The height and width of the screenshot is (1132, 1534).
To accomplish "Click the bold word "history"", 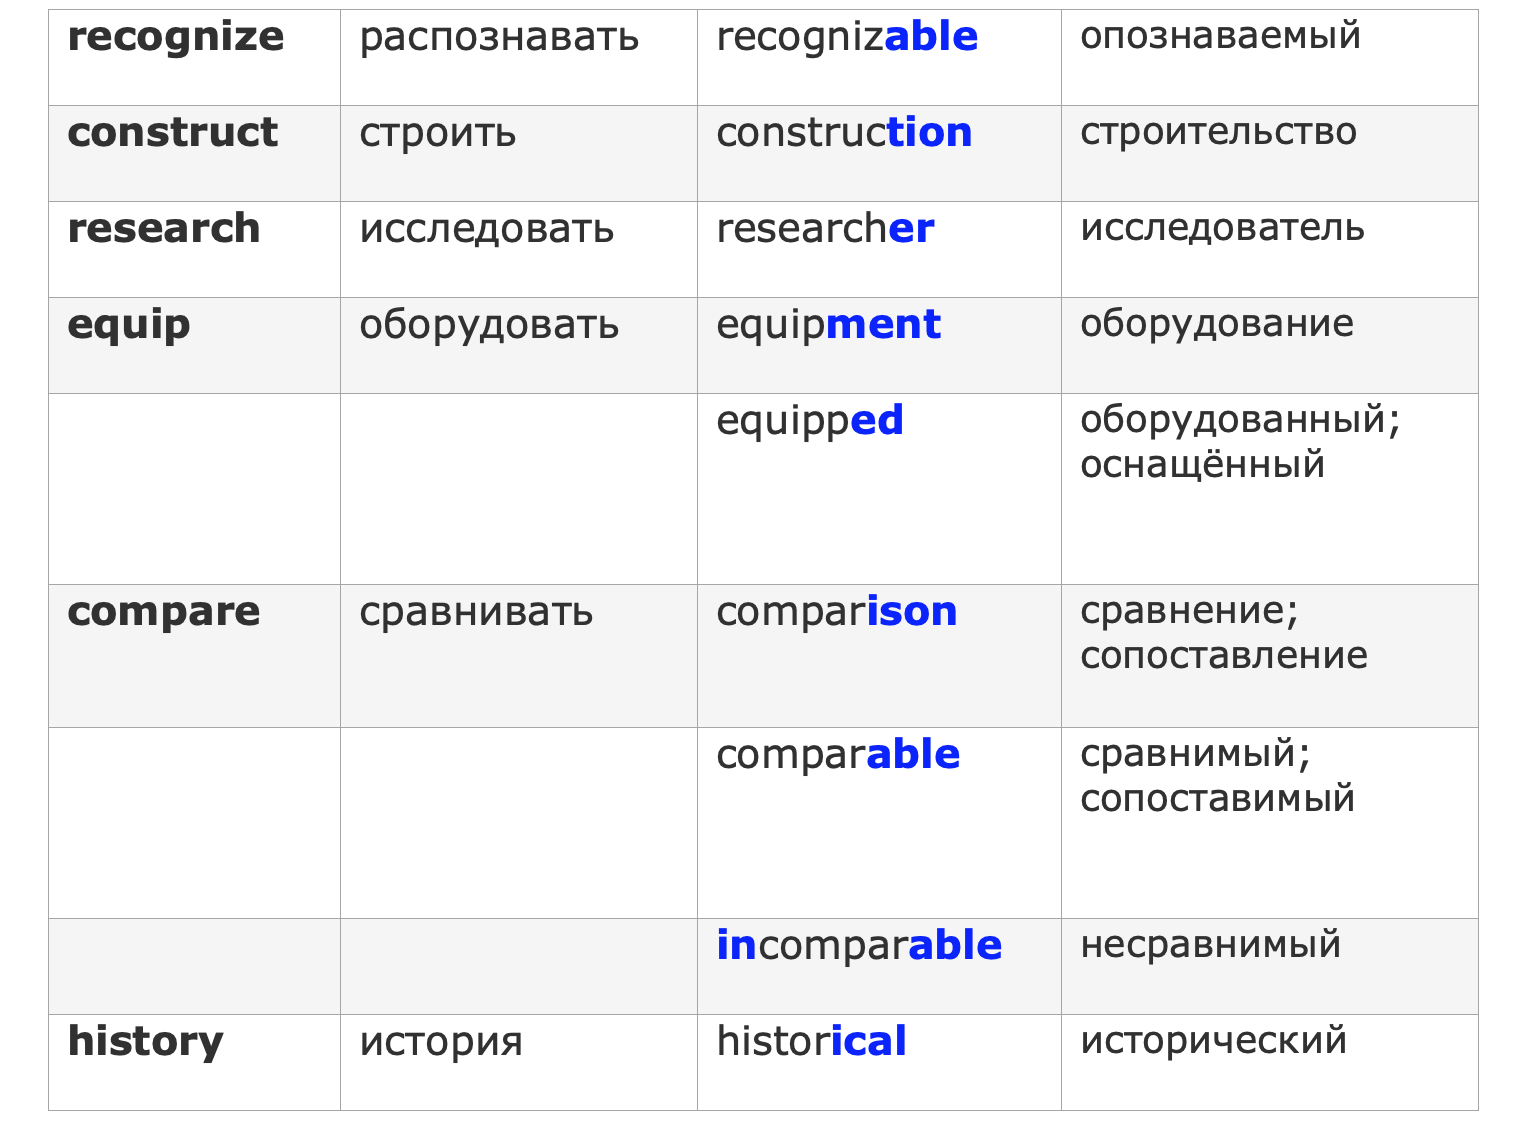I will click(x=146, y=1042).
